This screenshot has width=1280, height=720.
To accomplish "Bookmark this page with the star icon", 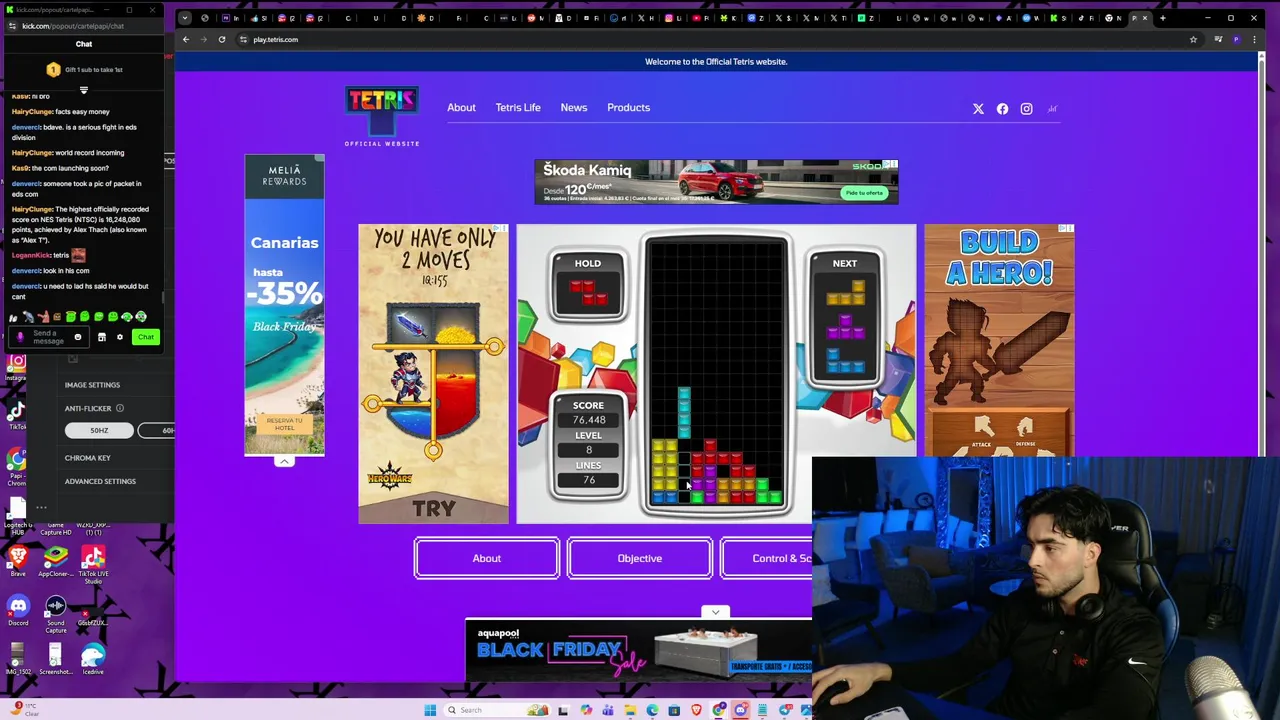I will coord(1193,39).
